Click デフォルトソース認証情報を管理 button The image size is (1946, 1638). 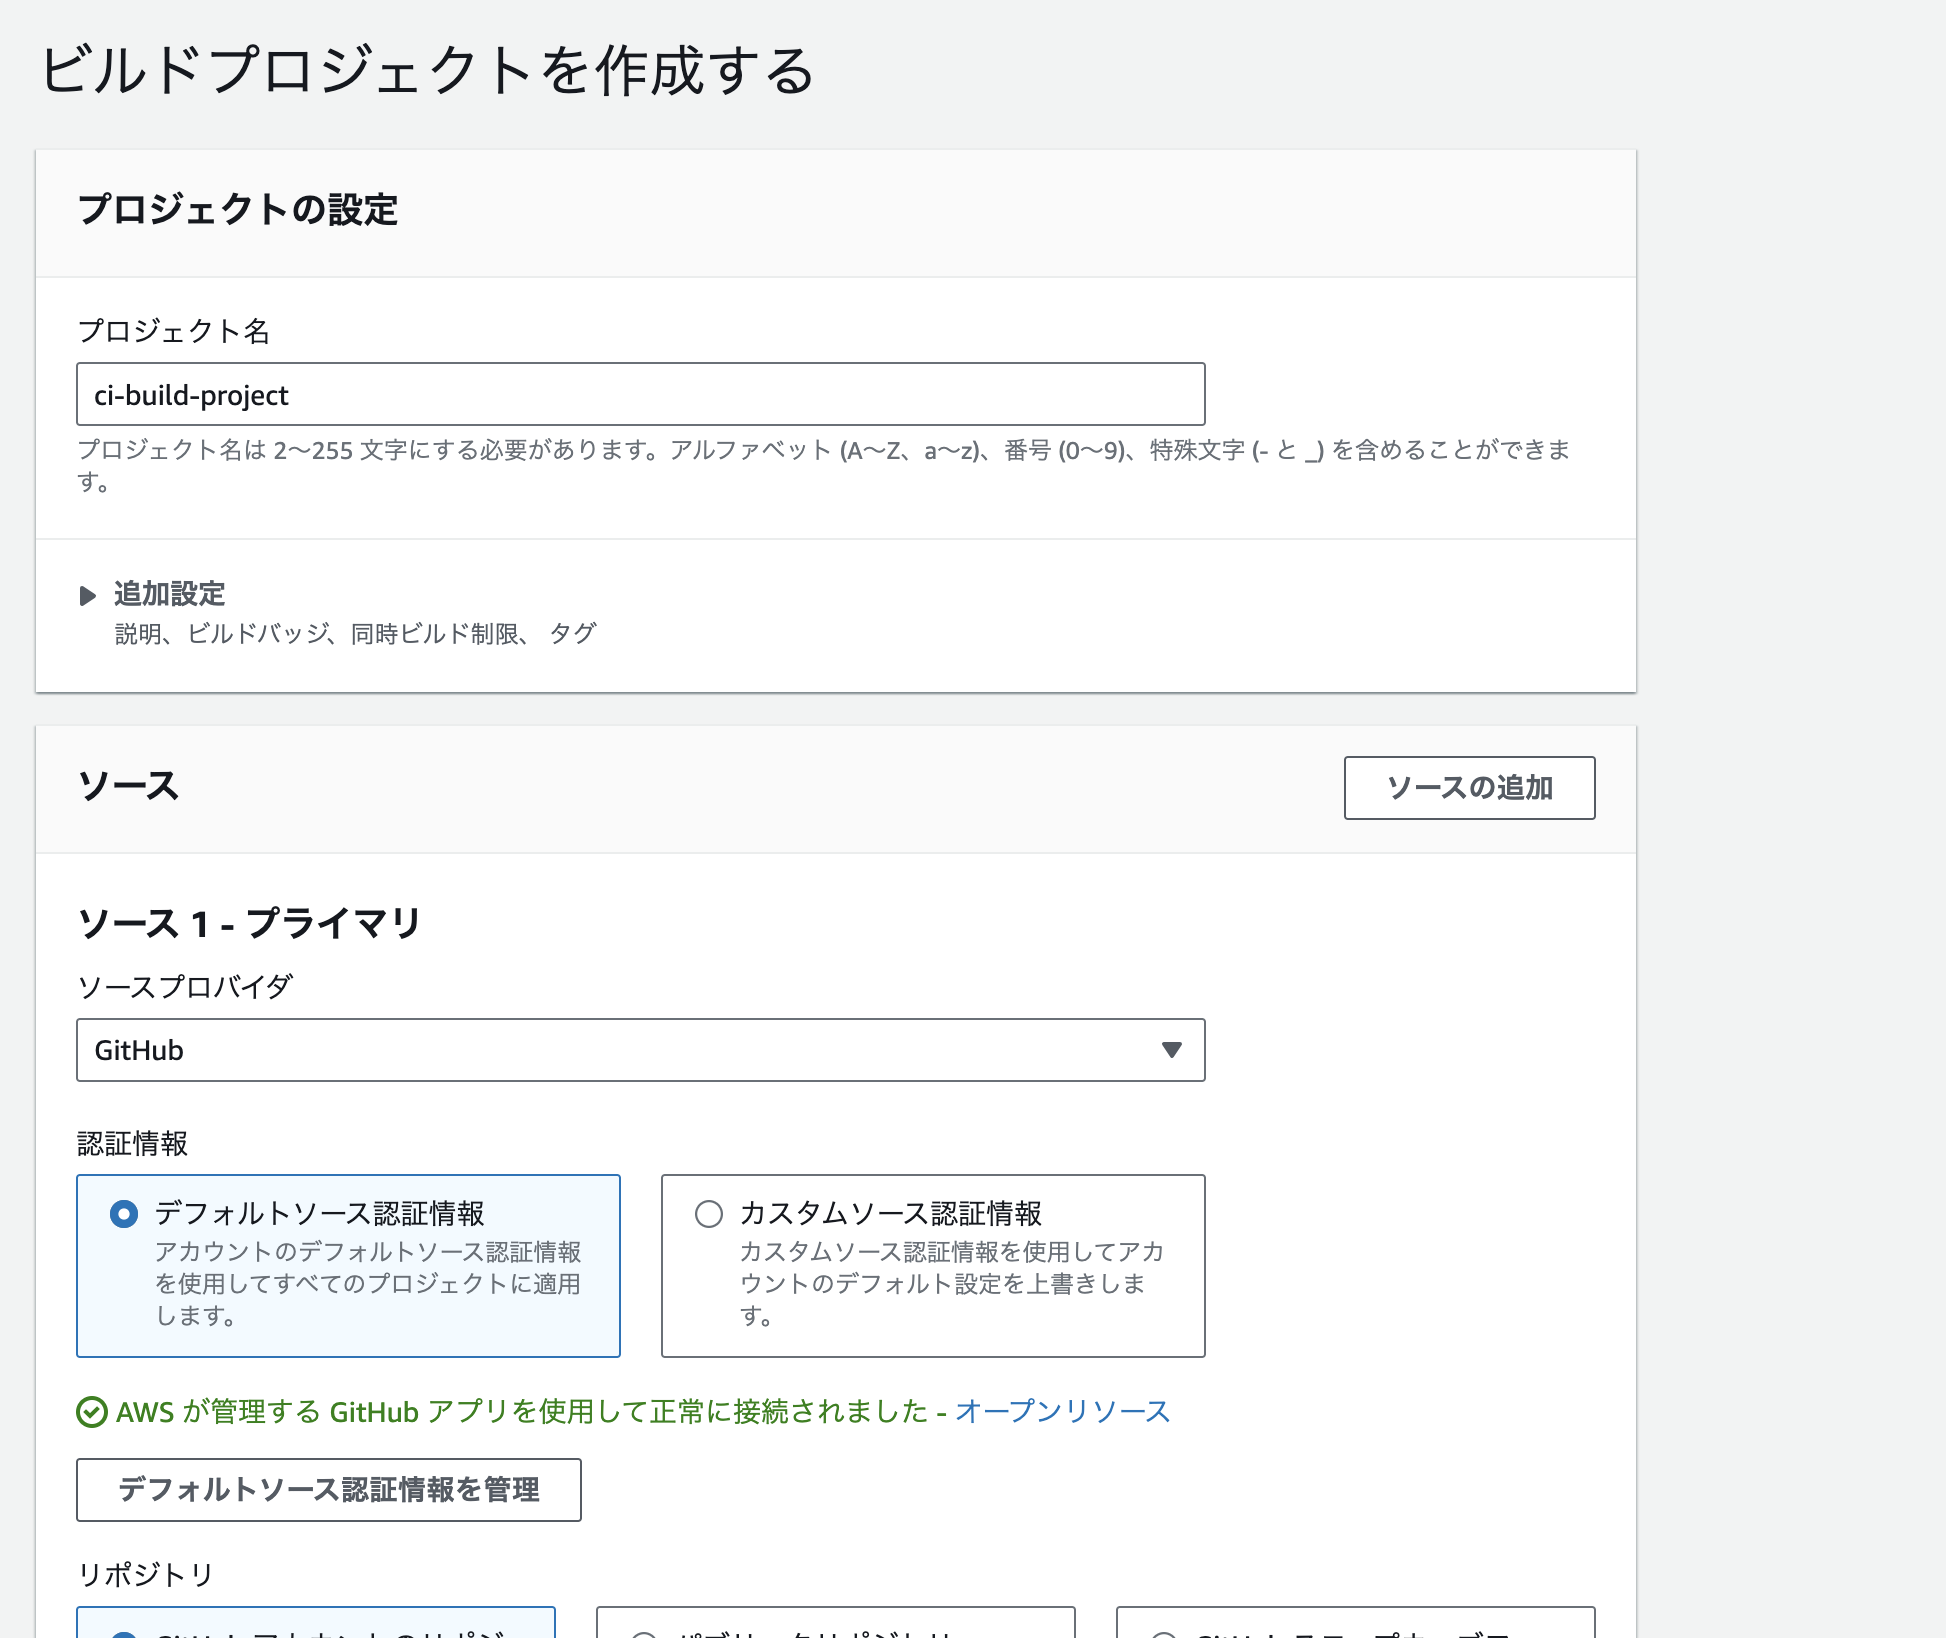pos(328,1490)
